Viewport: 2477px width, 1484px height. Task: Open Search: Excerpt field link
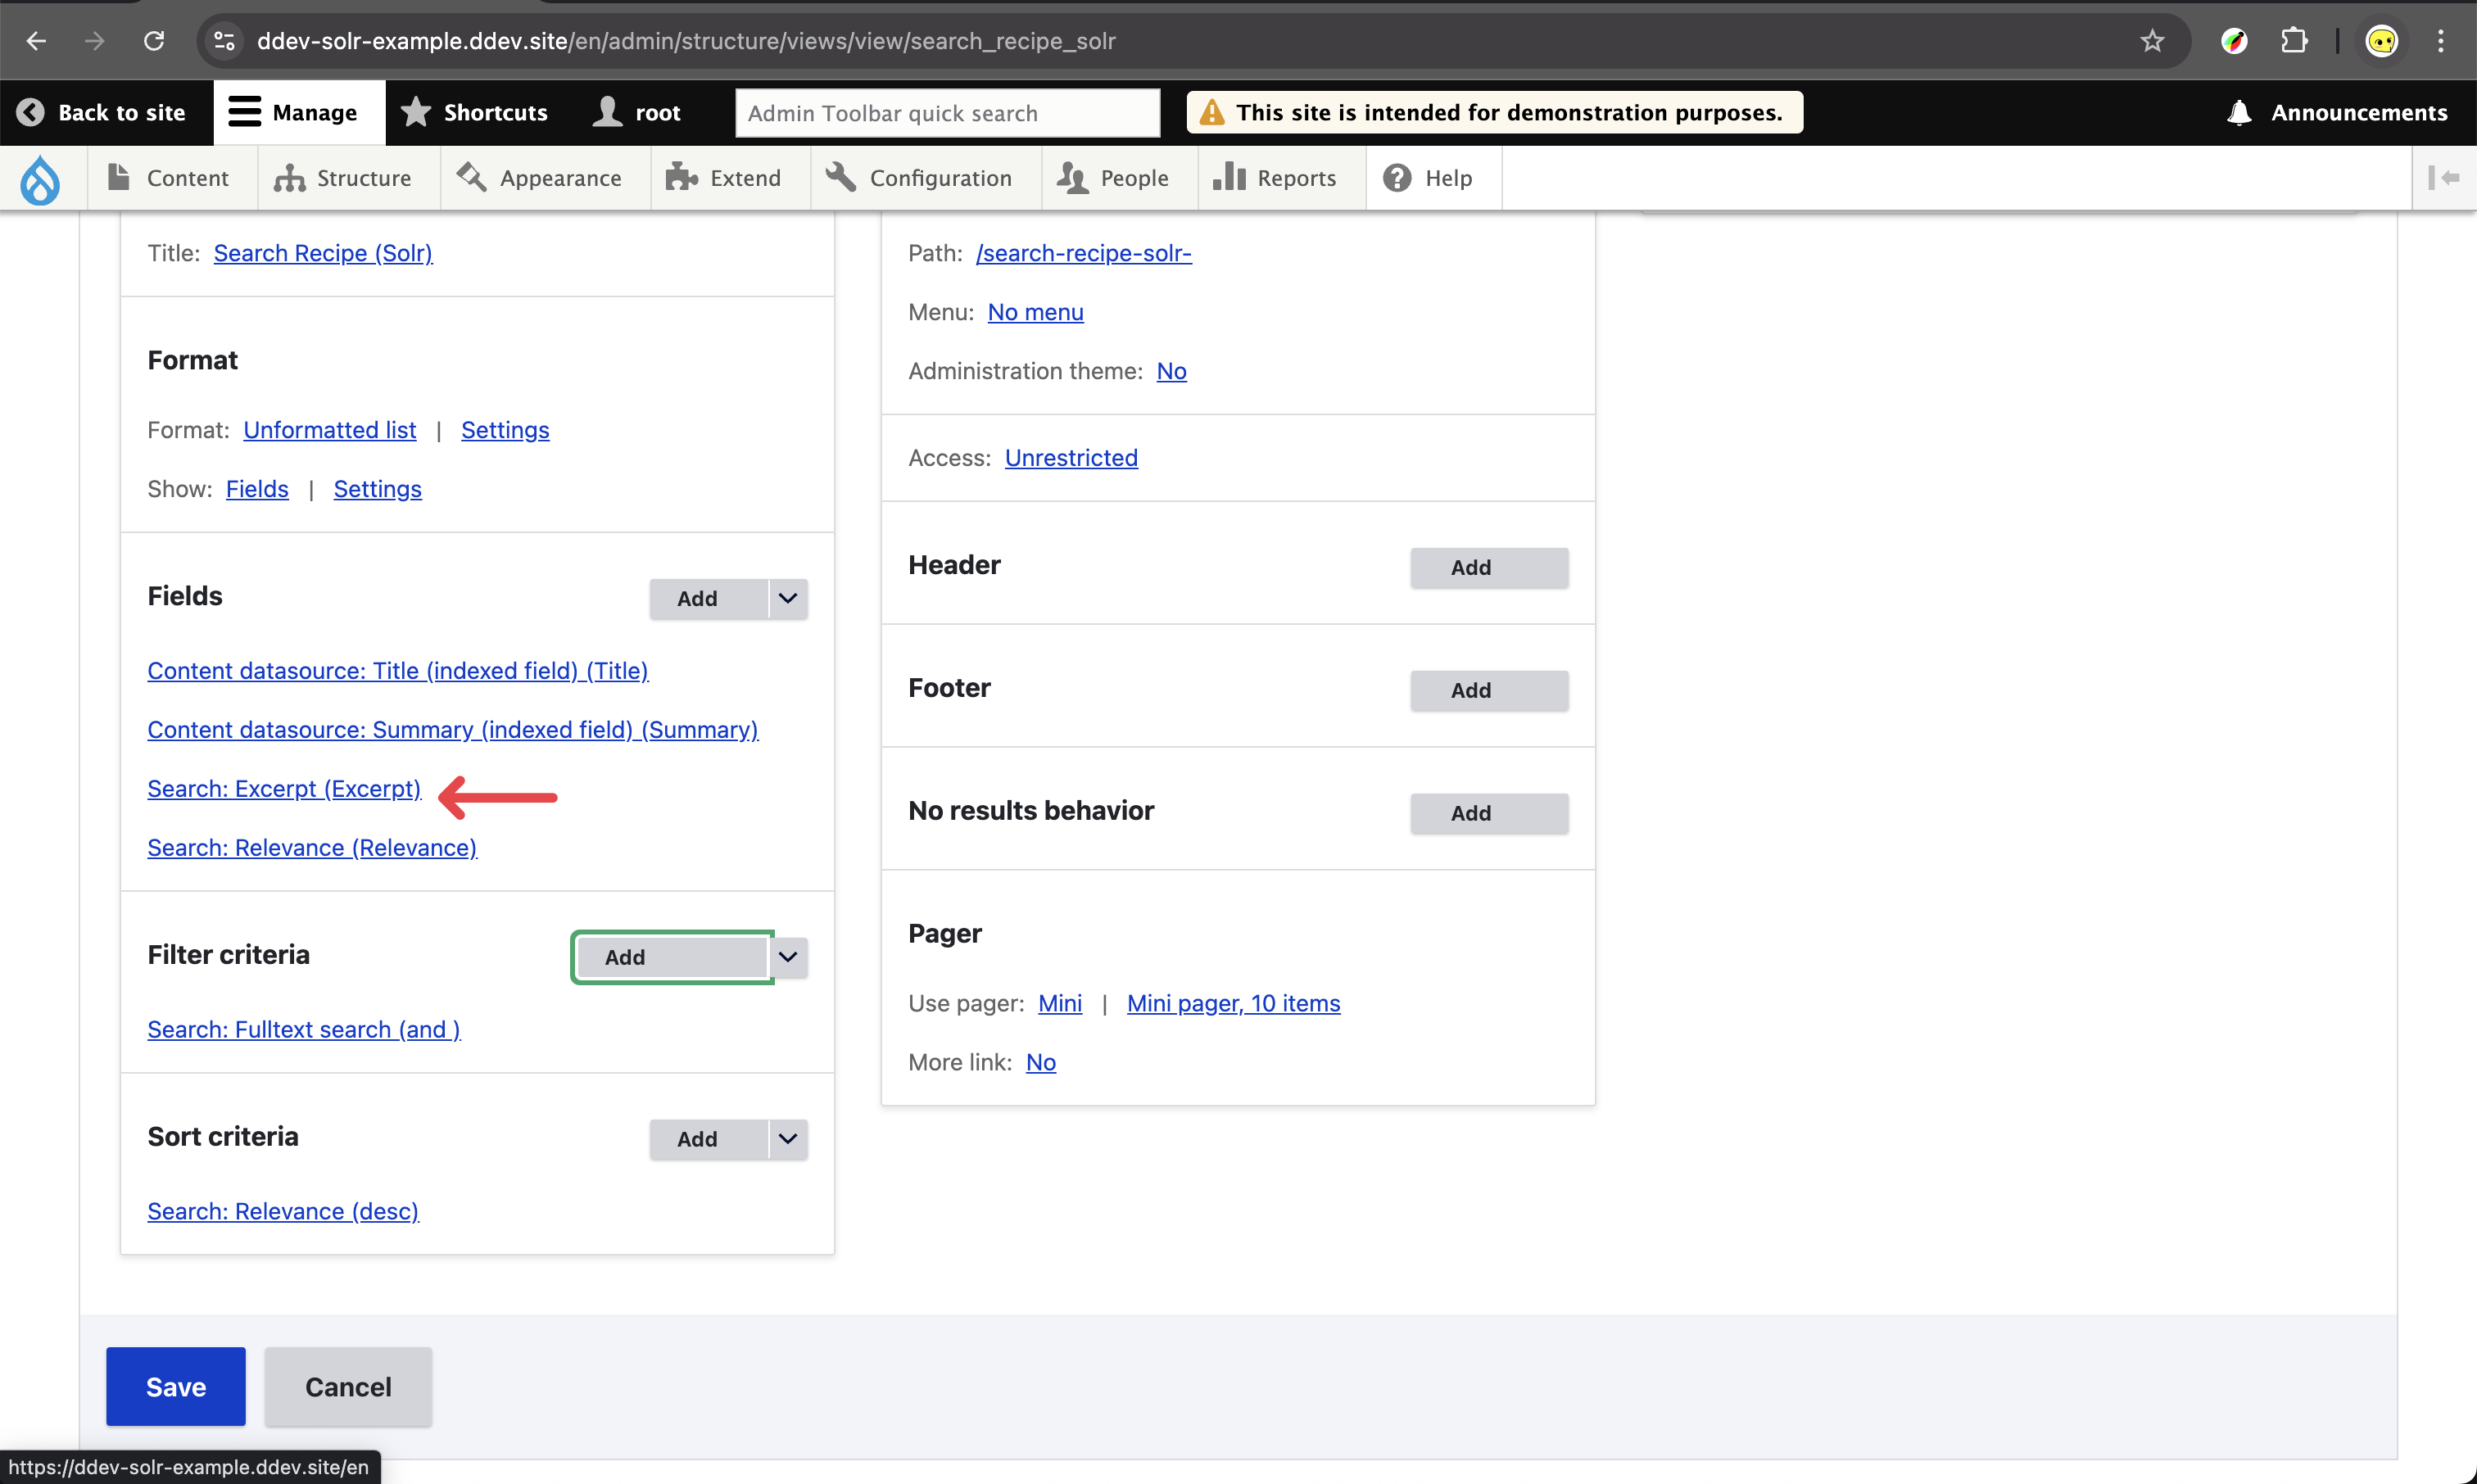pyautogui.click(x=284, y=788)
